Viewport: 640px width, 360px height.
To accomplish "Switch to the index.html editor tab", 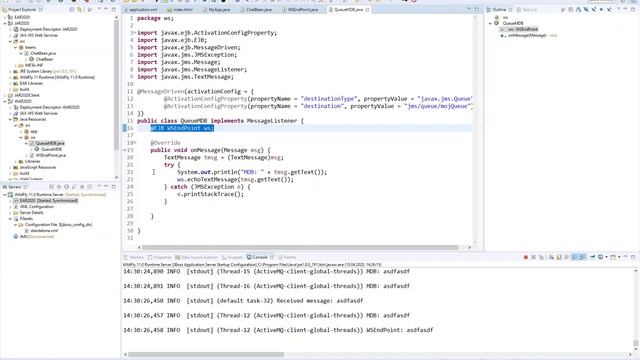I will click(180, 9).
